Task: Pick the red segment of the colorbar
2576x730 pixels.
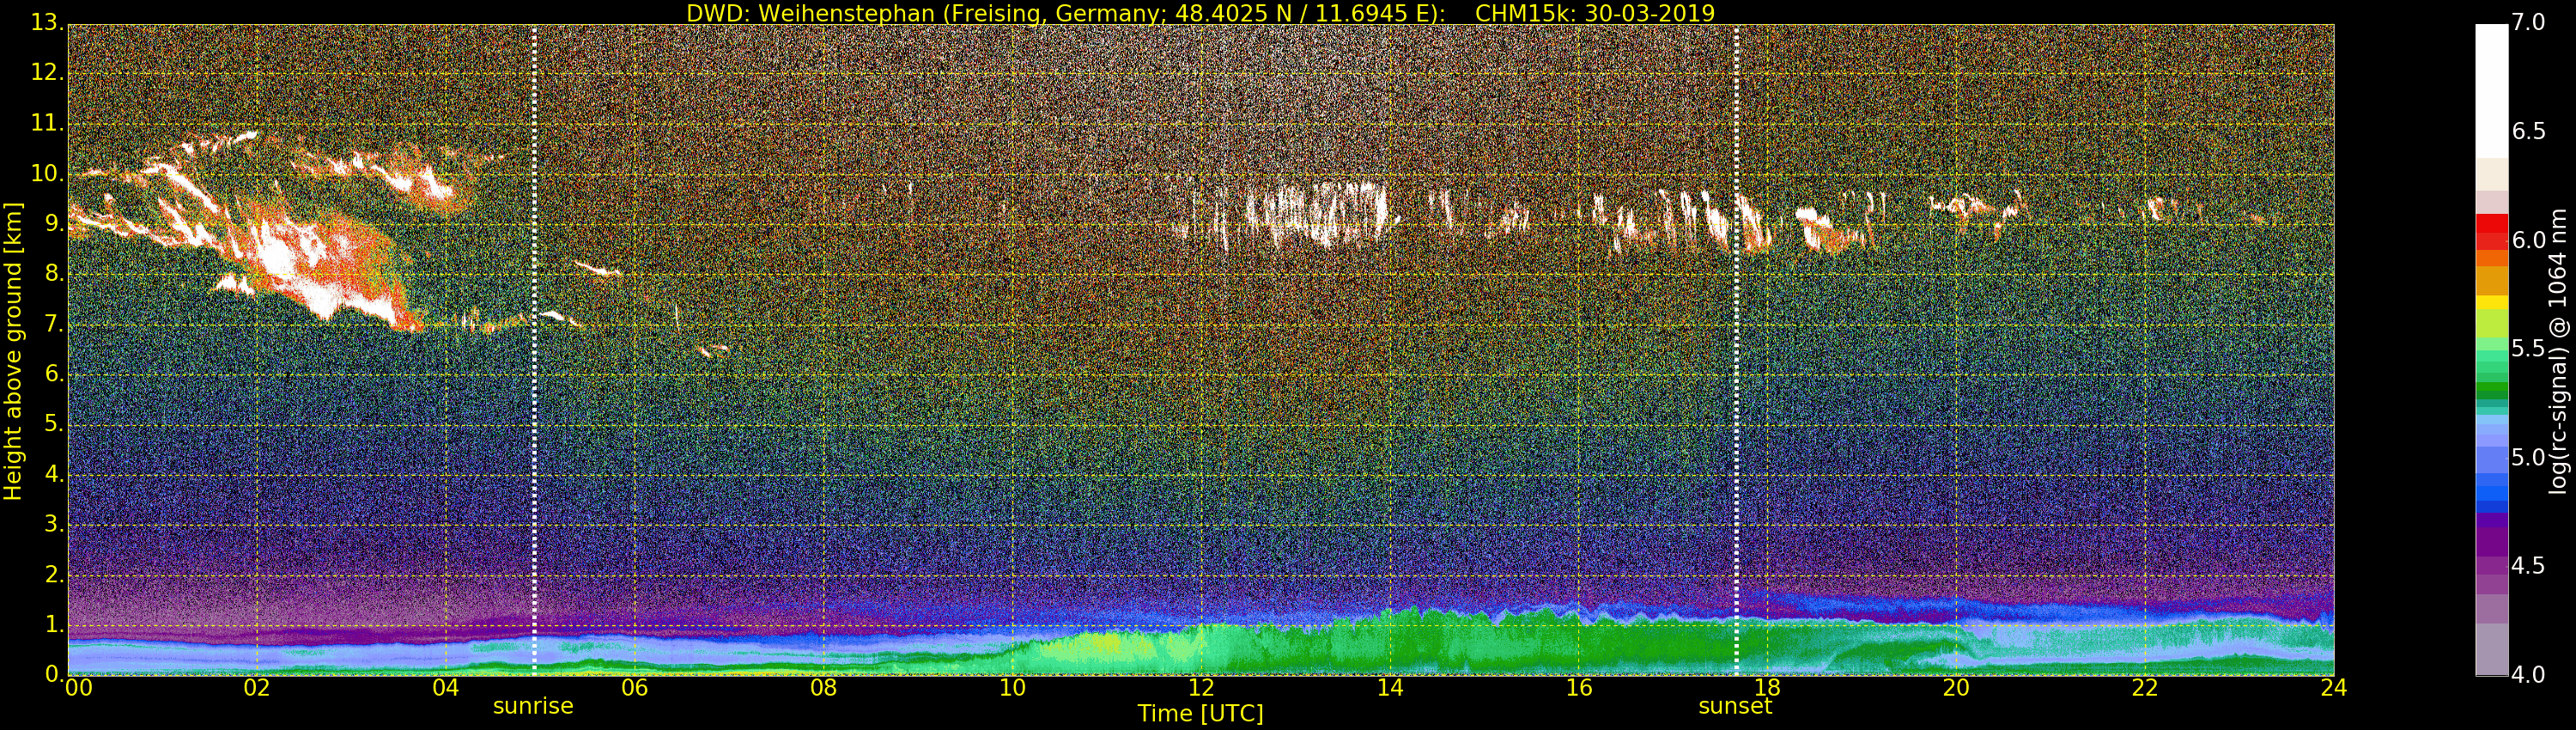Action: point(2491,232)
